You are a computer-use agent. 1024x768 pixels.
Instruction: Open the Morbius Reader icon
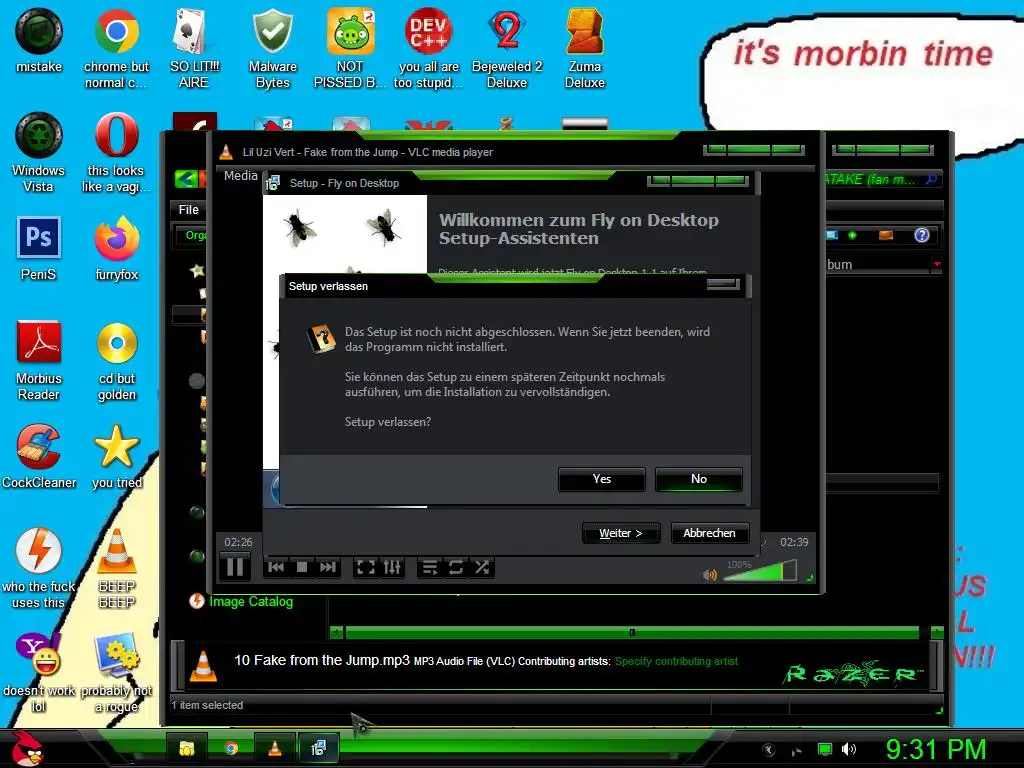(39, 360)
